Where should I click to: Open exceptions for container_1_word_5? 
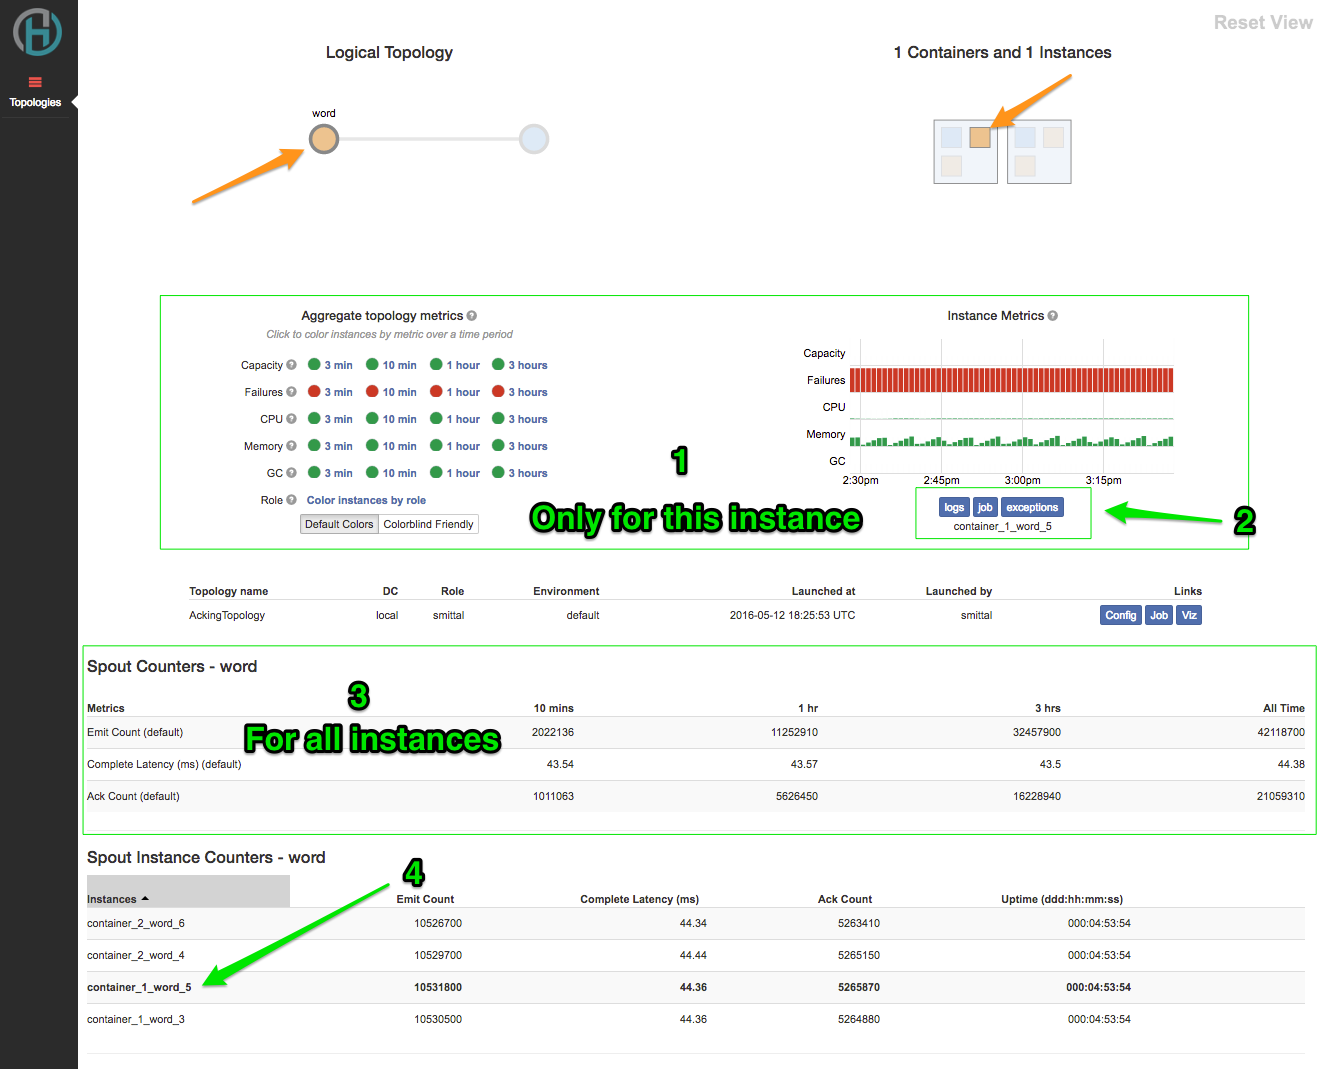coord(1032,507)
